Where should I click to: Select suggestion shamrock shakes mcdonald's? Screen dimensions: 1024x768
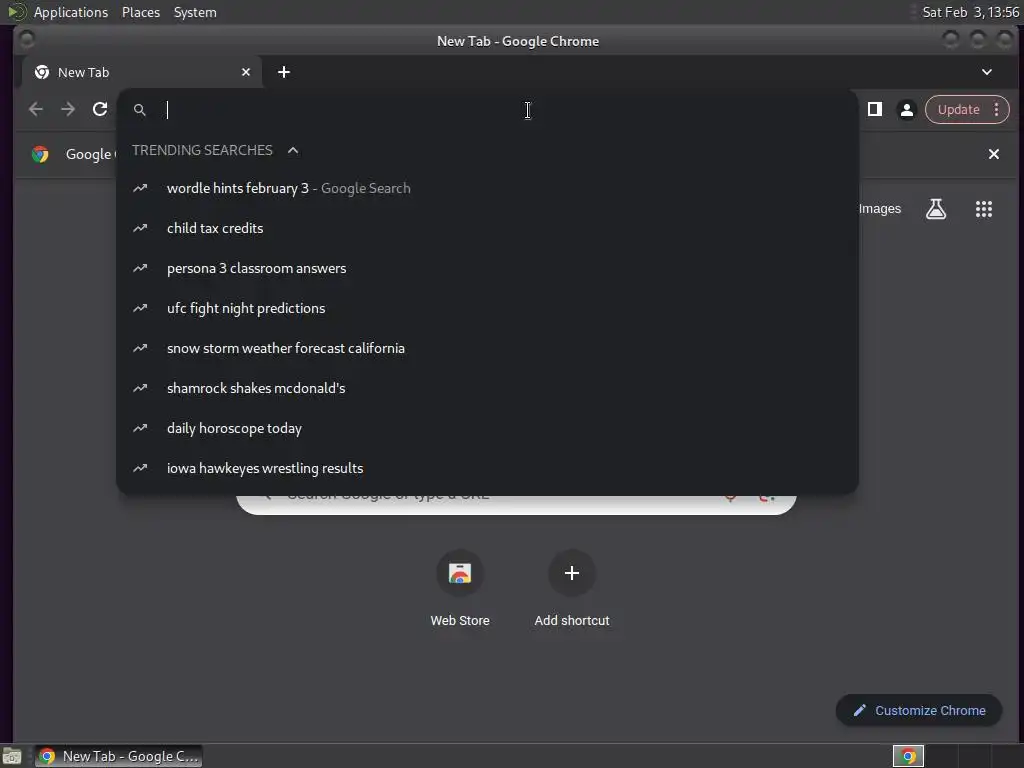(x=487, y=388)
